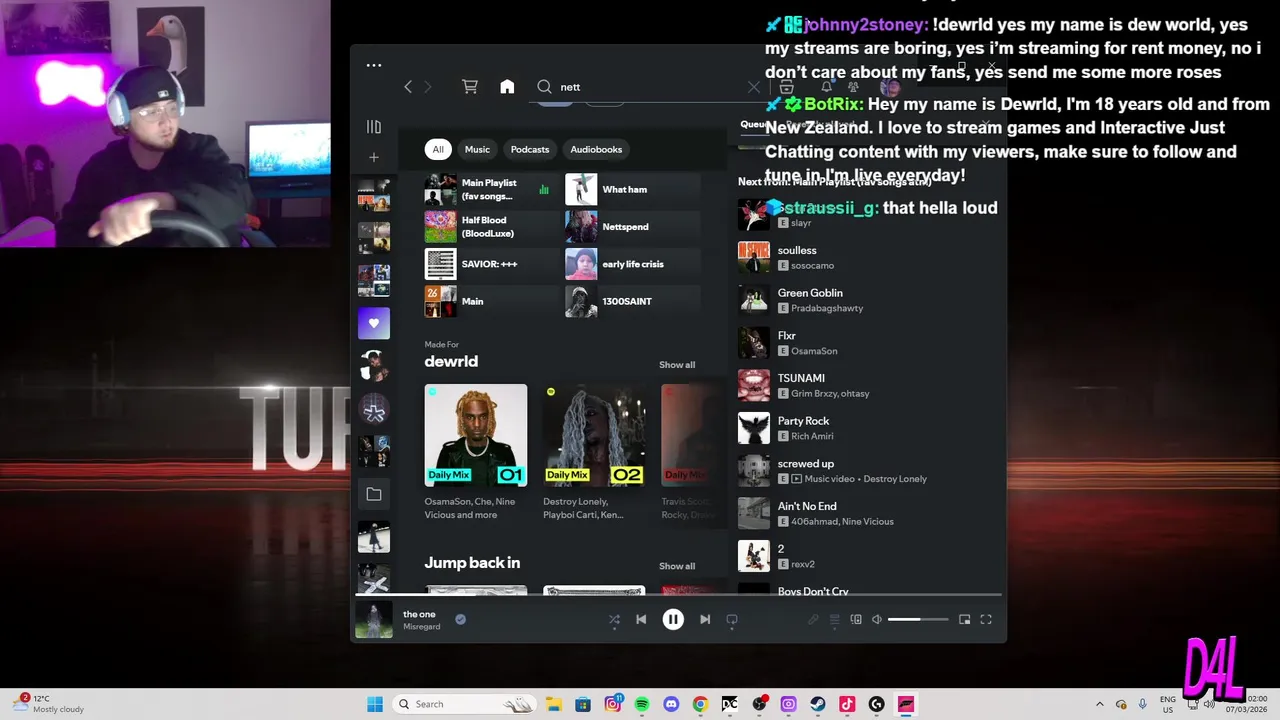This screenshot has height=720, width=1280.
Task: Toggle repeat mode
Action: click(x=732, y=620)
